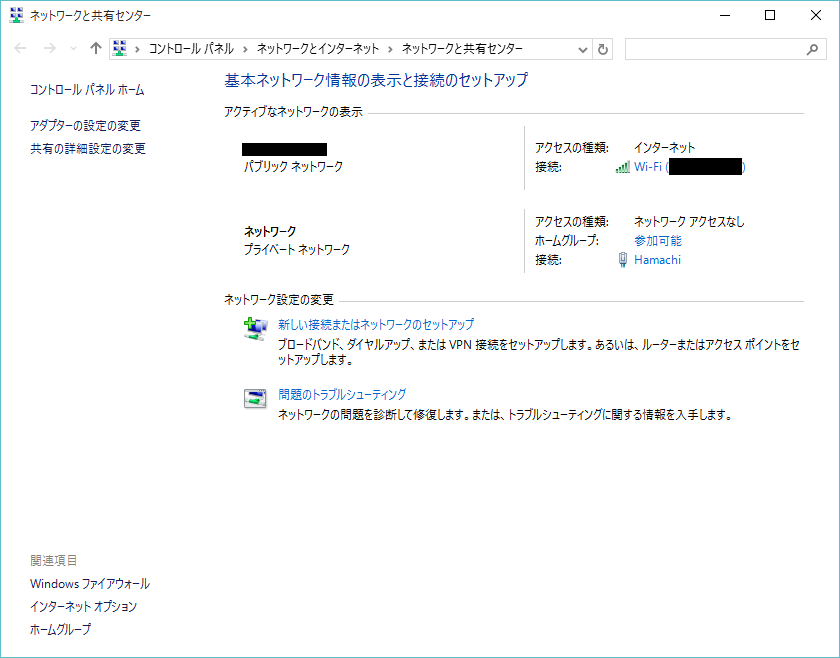Click the back navigation arrow
Viewport: 840px width, 658px height.
point(21,48)
